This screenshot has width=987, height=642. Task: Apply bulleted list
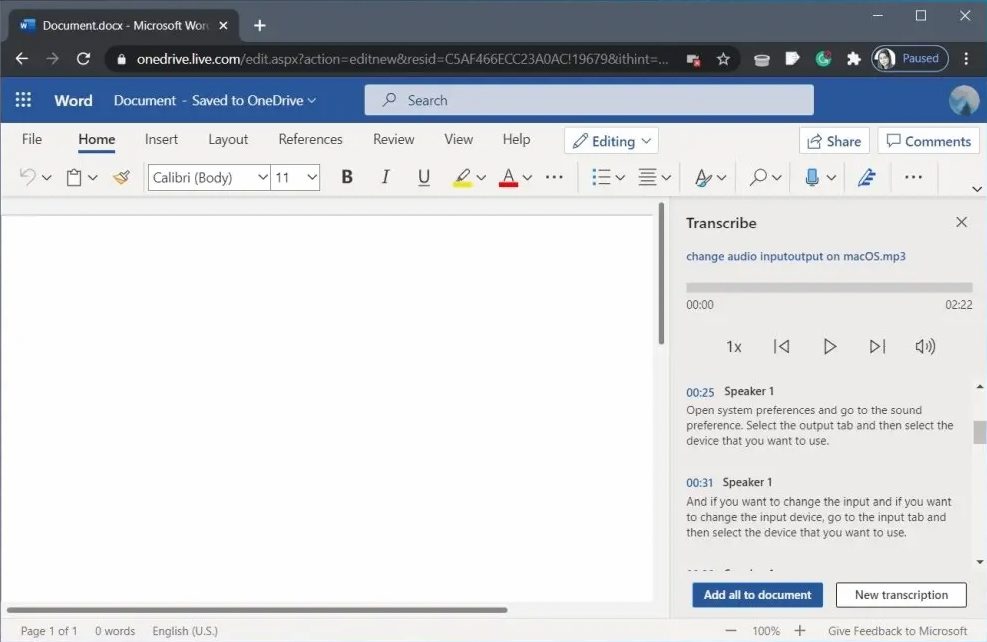601,177
